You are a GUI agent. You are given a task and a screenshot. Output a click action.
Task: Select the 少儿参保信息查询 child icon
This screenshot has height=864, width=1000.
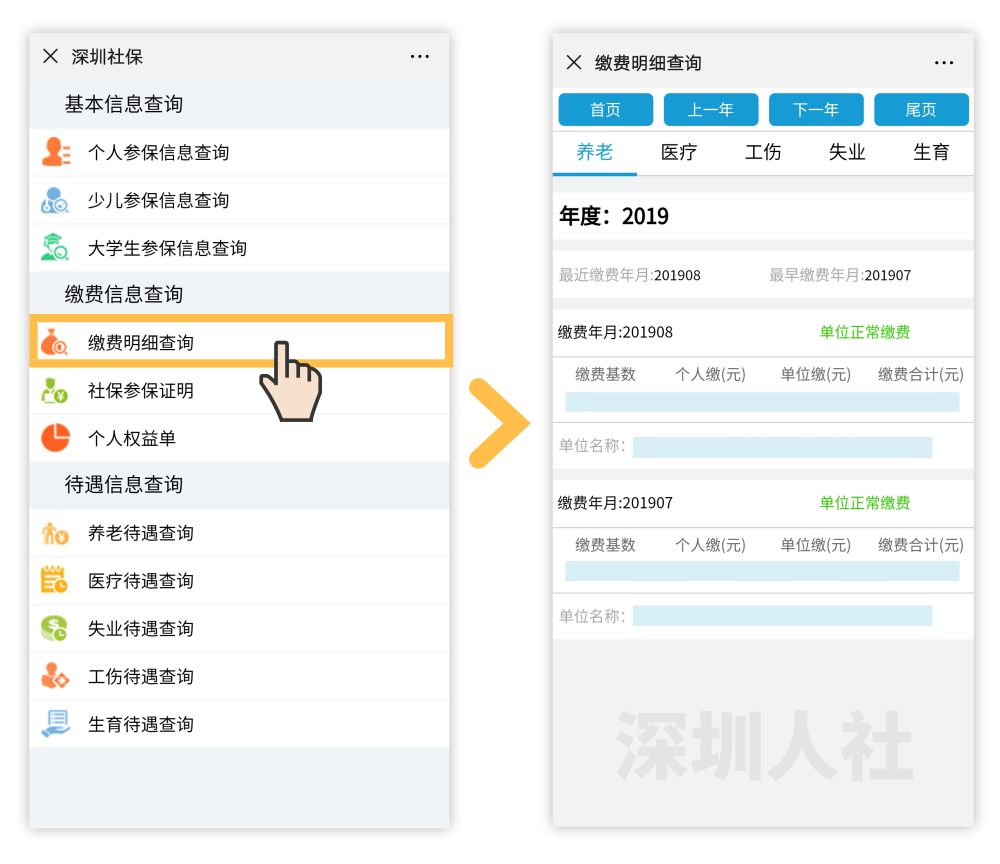coord(56,200)
